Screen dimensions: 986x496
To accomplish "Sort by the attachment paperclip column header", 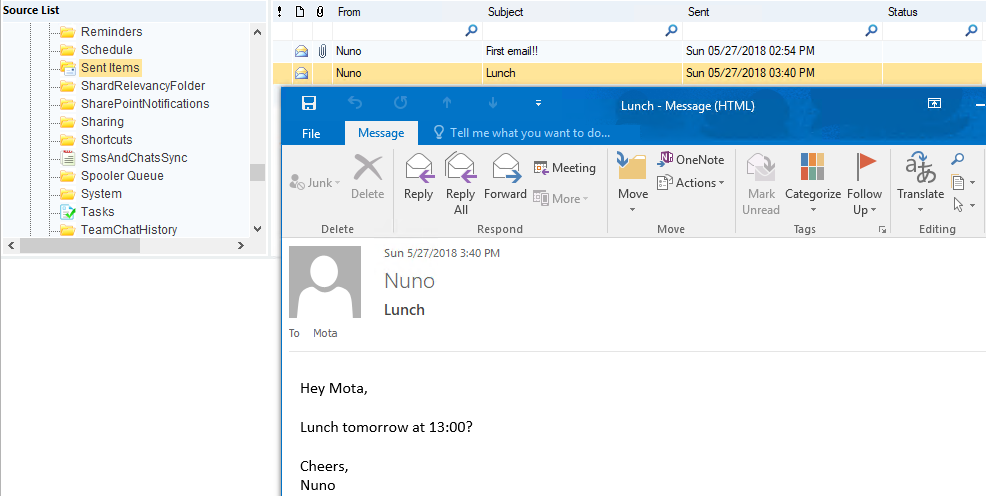I will pyautogui.click(x=320, y=11).
